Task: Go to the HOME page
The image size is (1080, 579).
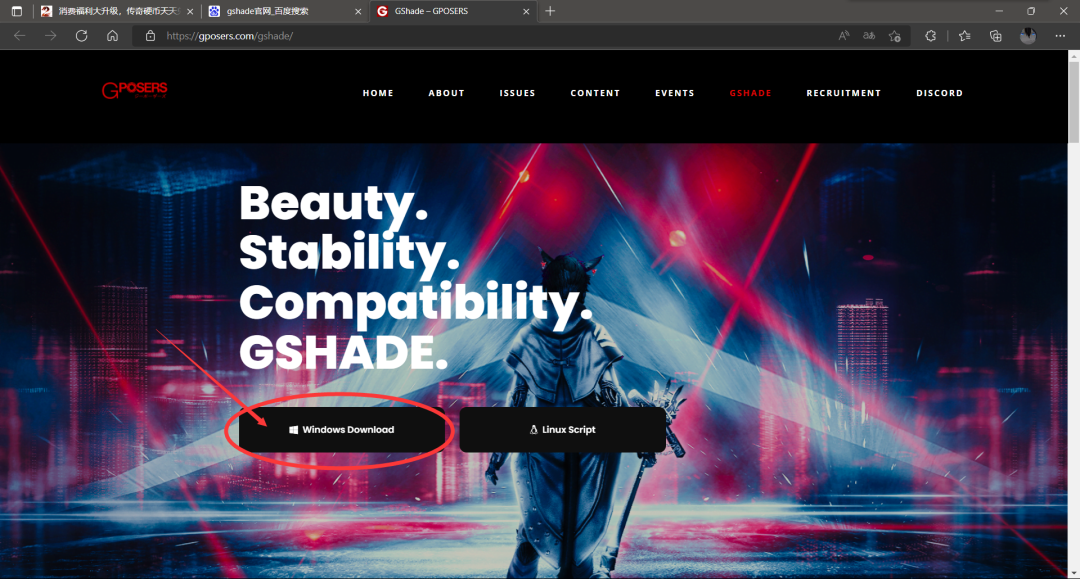Action: pos(378,93)
